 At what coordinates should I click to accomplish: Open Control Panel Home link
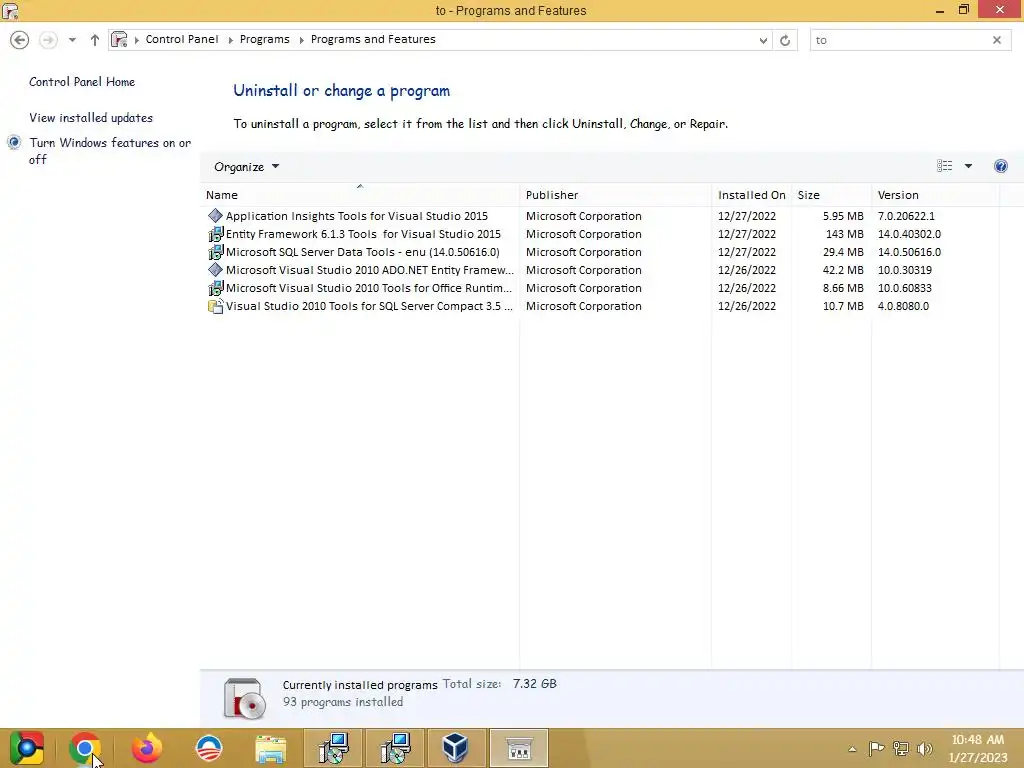tap(82, 82)
